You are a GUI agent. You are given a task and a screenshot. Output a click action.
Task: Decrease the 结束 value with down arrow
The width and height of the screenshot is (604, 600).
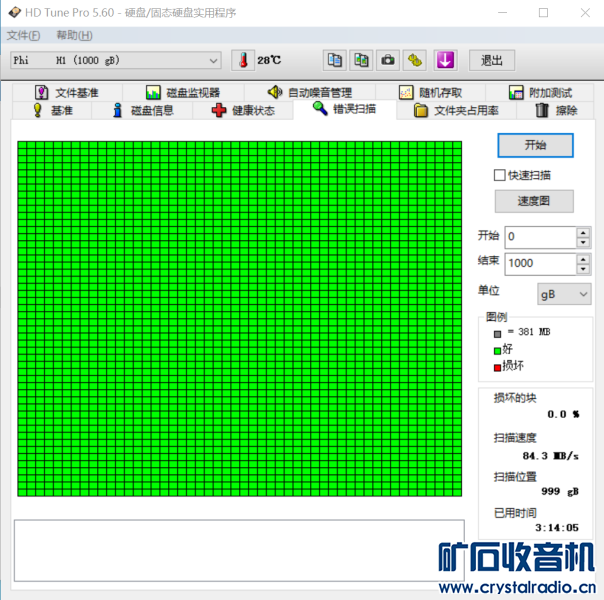click(583, 269)
